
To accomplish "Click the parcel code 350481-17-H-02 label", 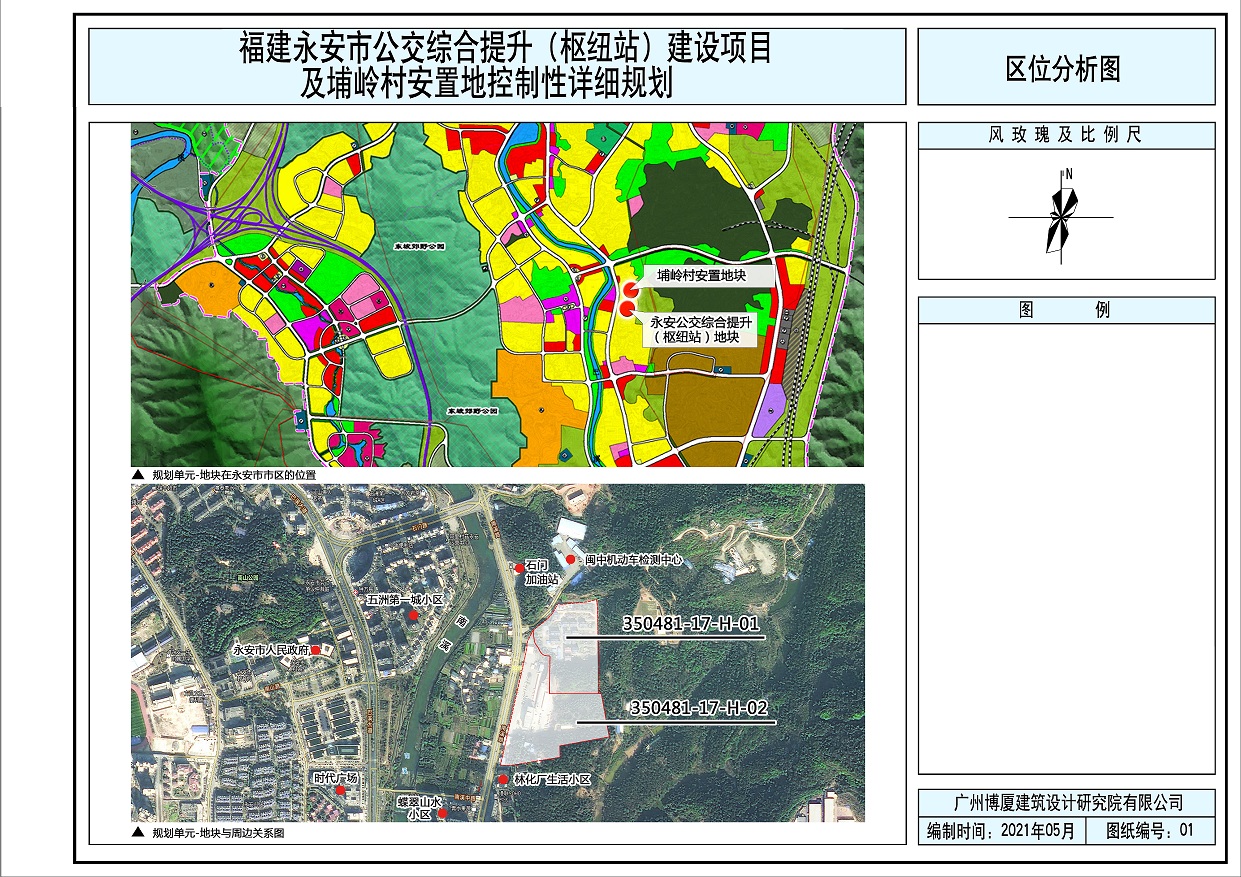I will [698, 708].
